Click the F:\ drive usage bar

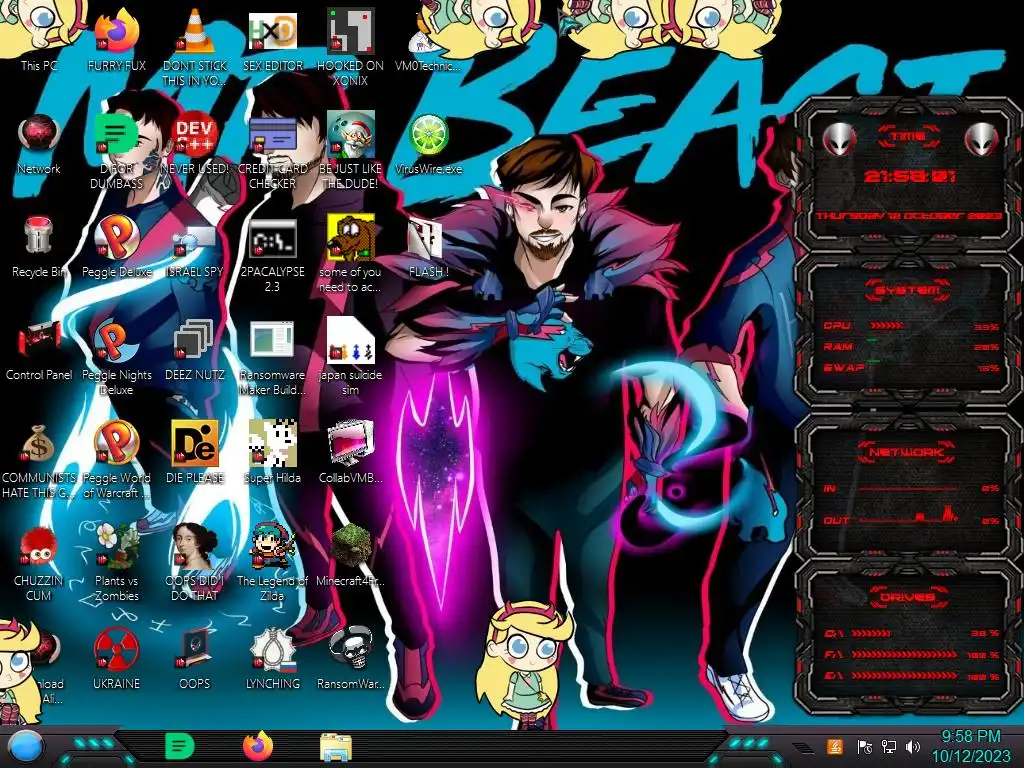click(x=904, y=654)
